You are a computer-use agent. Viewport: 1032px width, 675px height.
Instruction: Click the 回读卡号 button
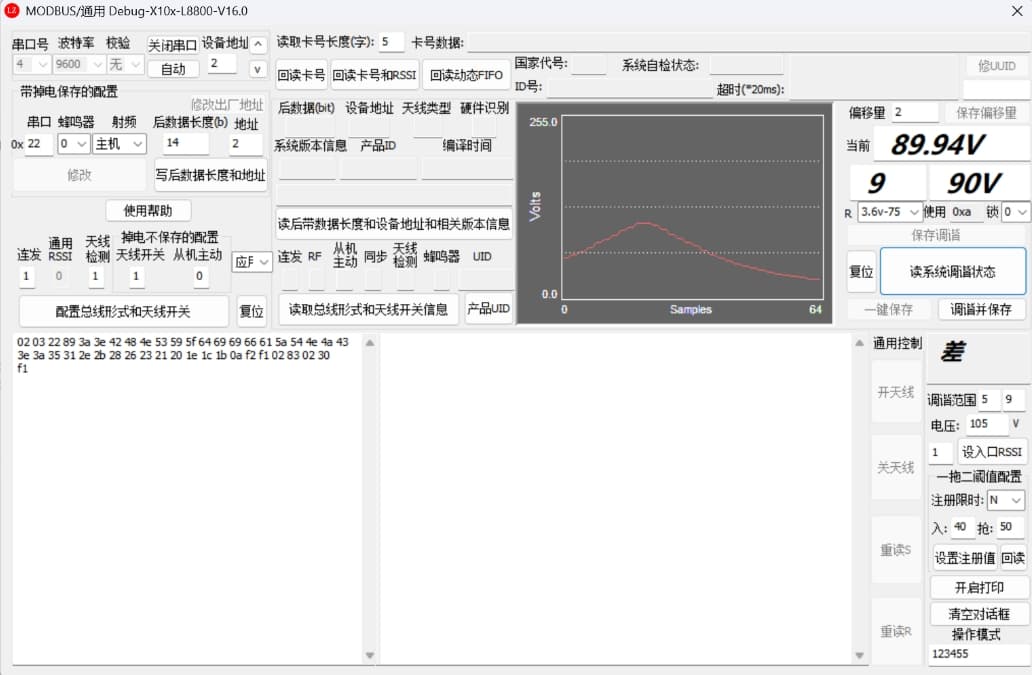[x=301, y=75]
